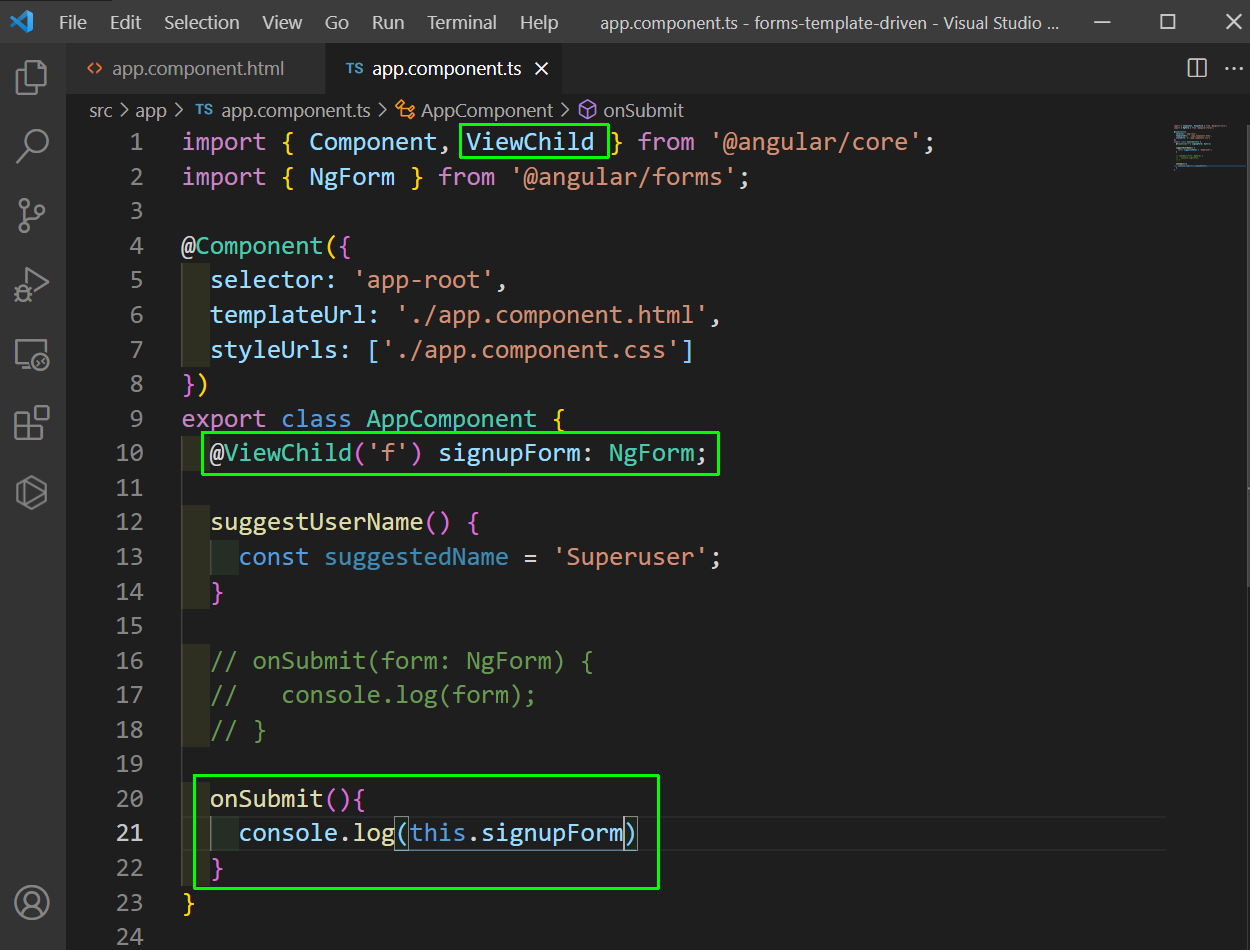The image size is (1250, 950).
Task: Click 'signupForm' property on line 10
Action: coord(509,453)
